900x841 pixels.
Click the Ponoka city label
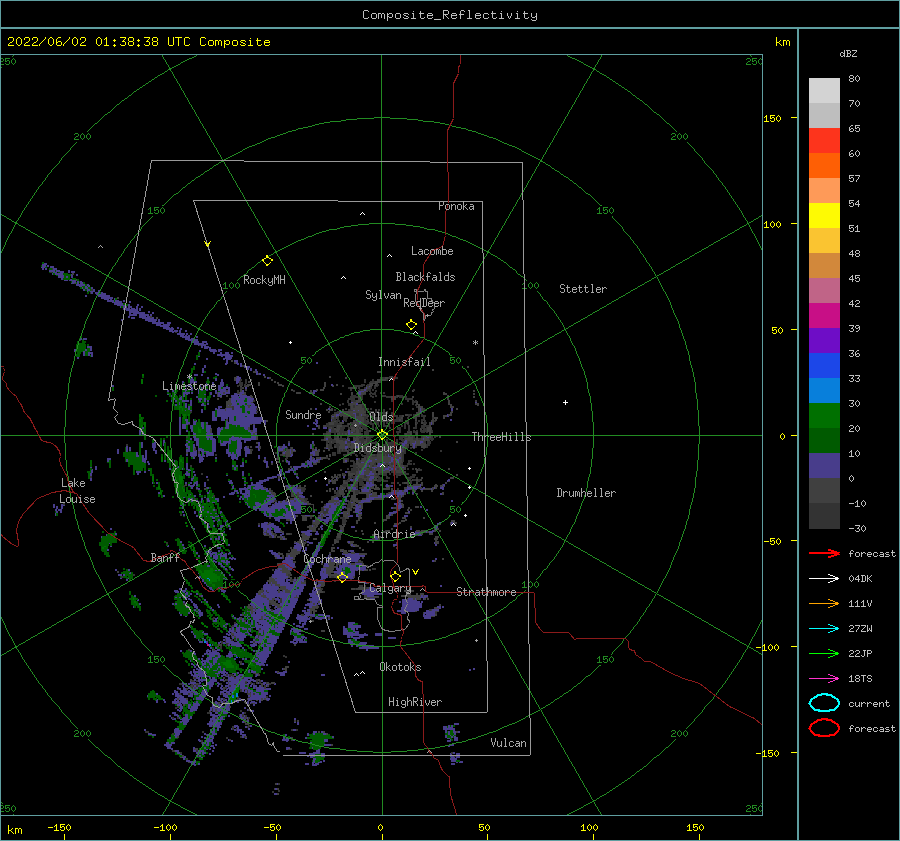tap(456, 206)
